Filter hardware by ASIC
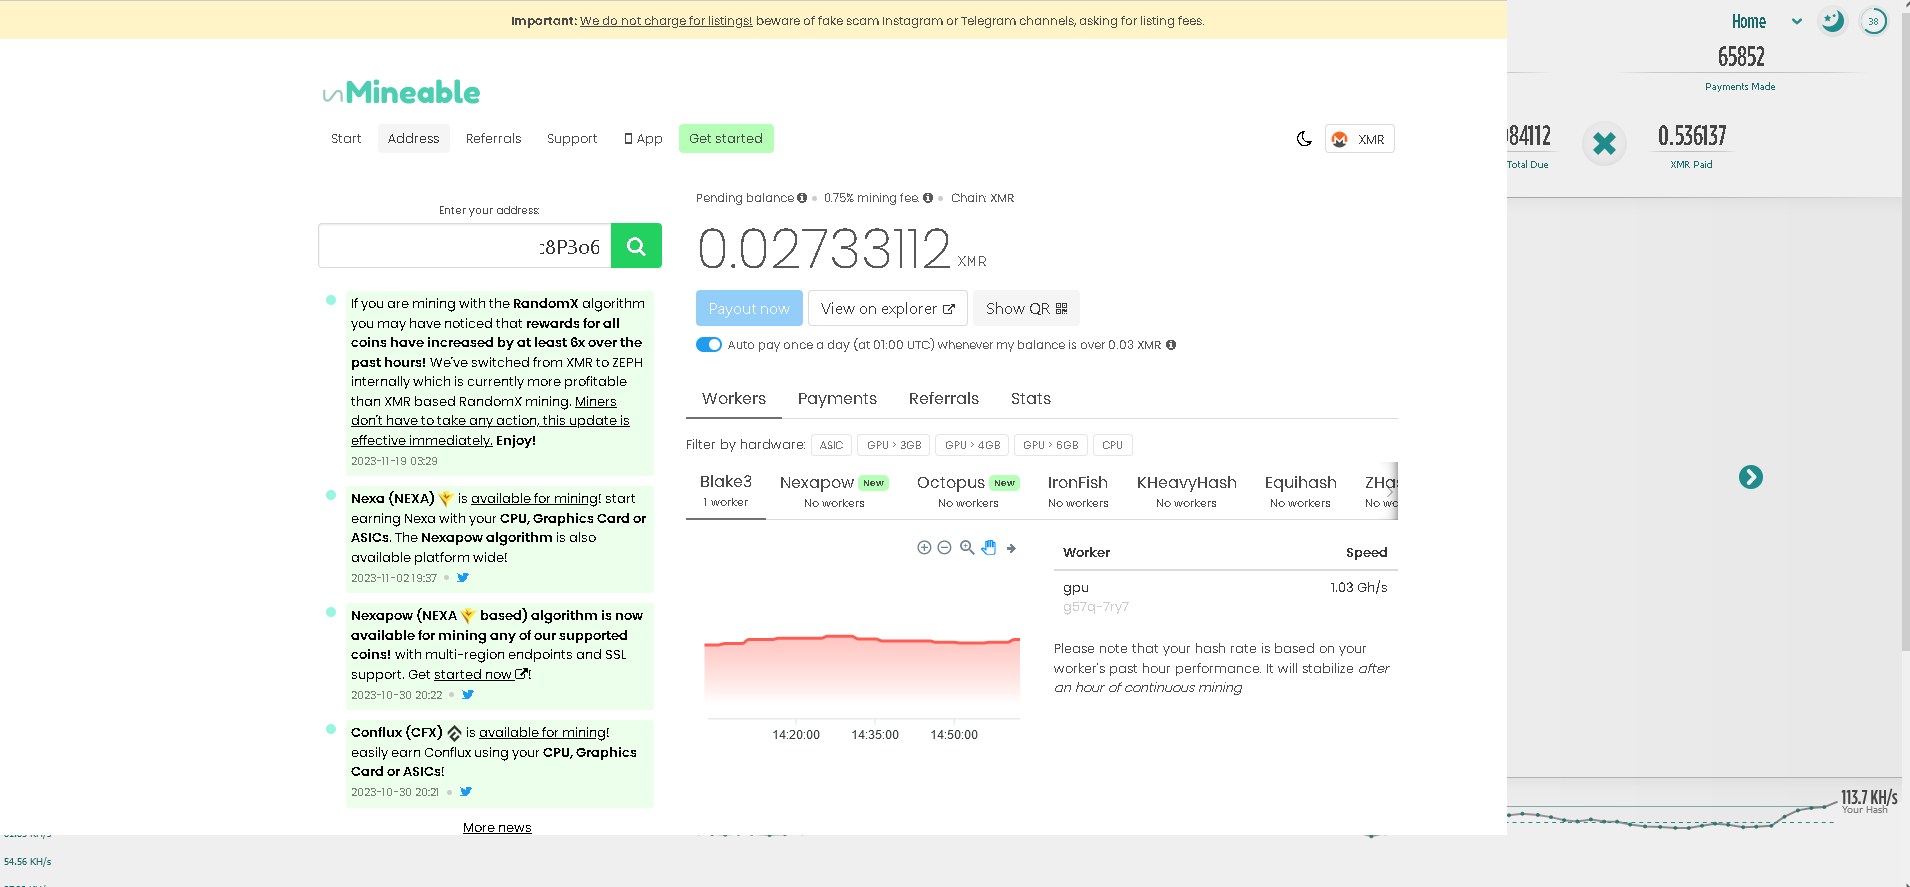 (831, 445)
